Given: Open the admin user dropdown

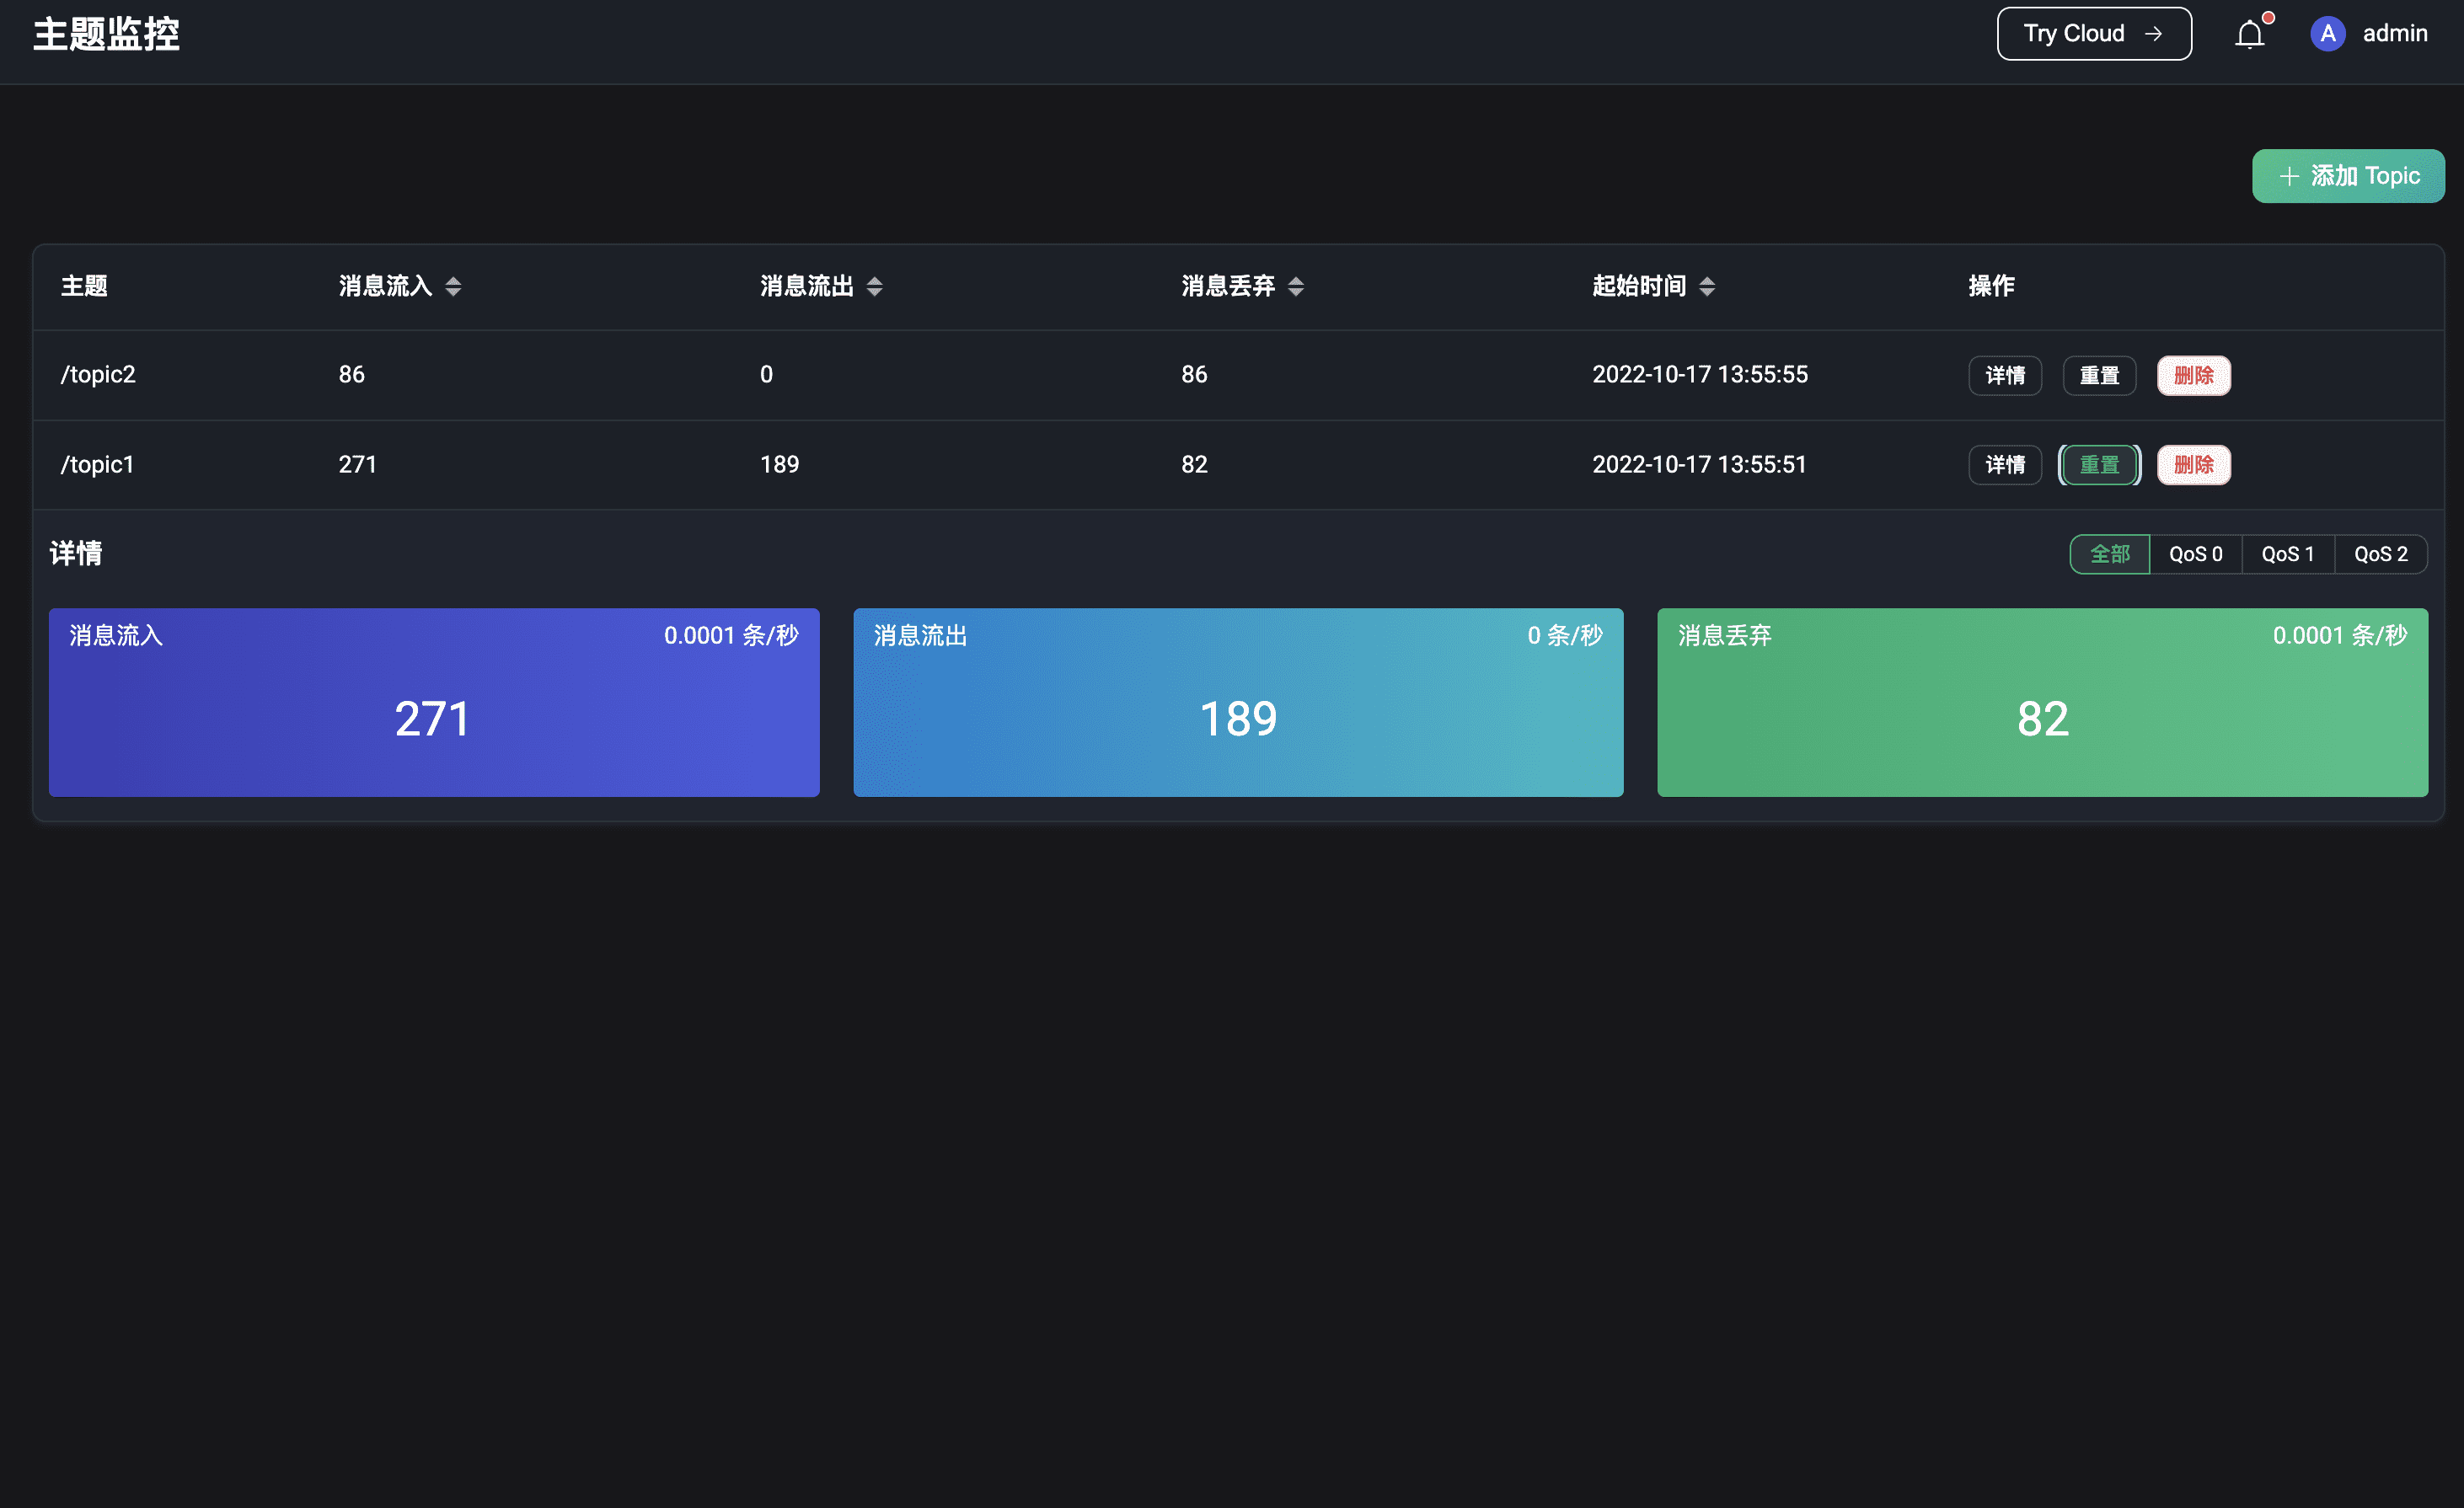Looking at the screenshot, I should (2394, 34).
